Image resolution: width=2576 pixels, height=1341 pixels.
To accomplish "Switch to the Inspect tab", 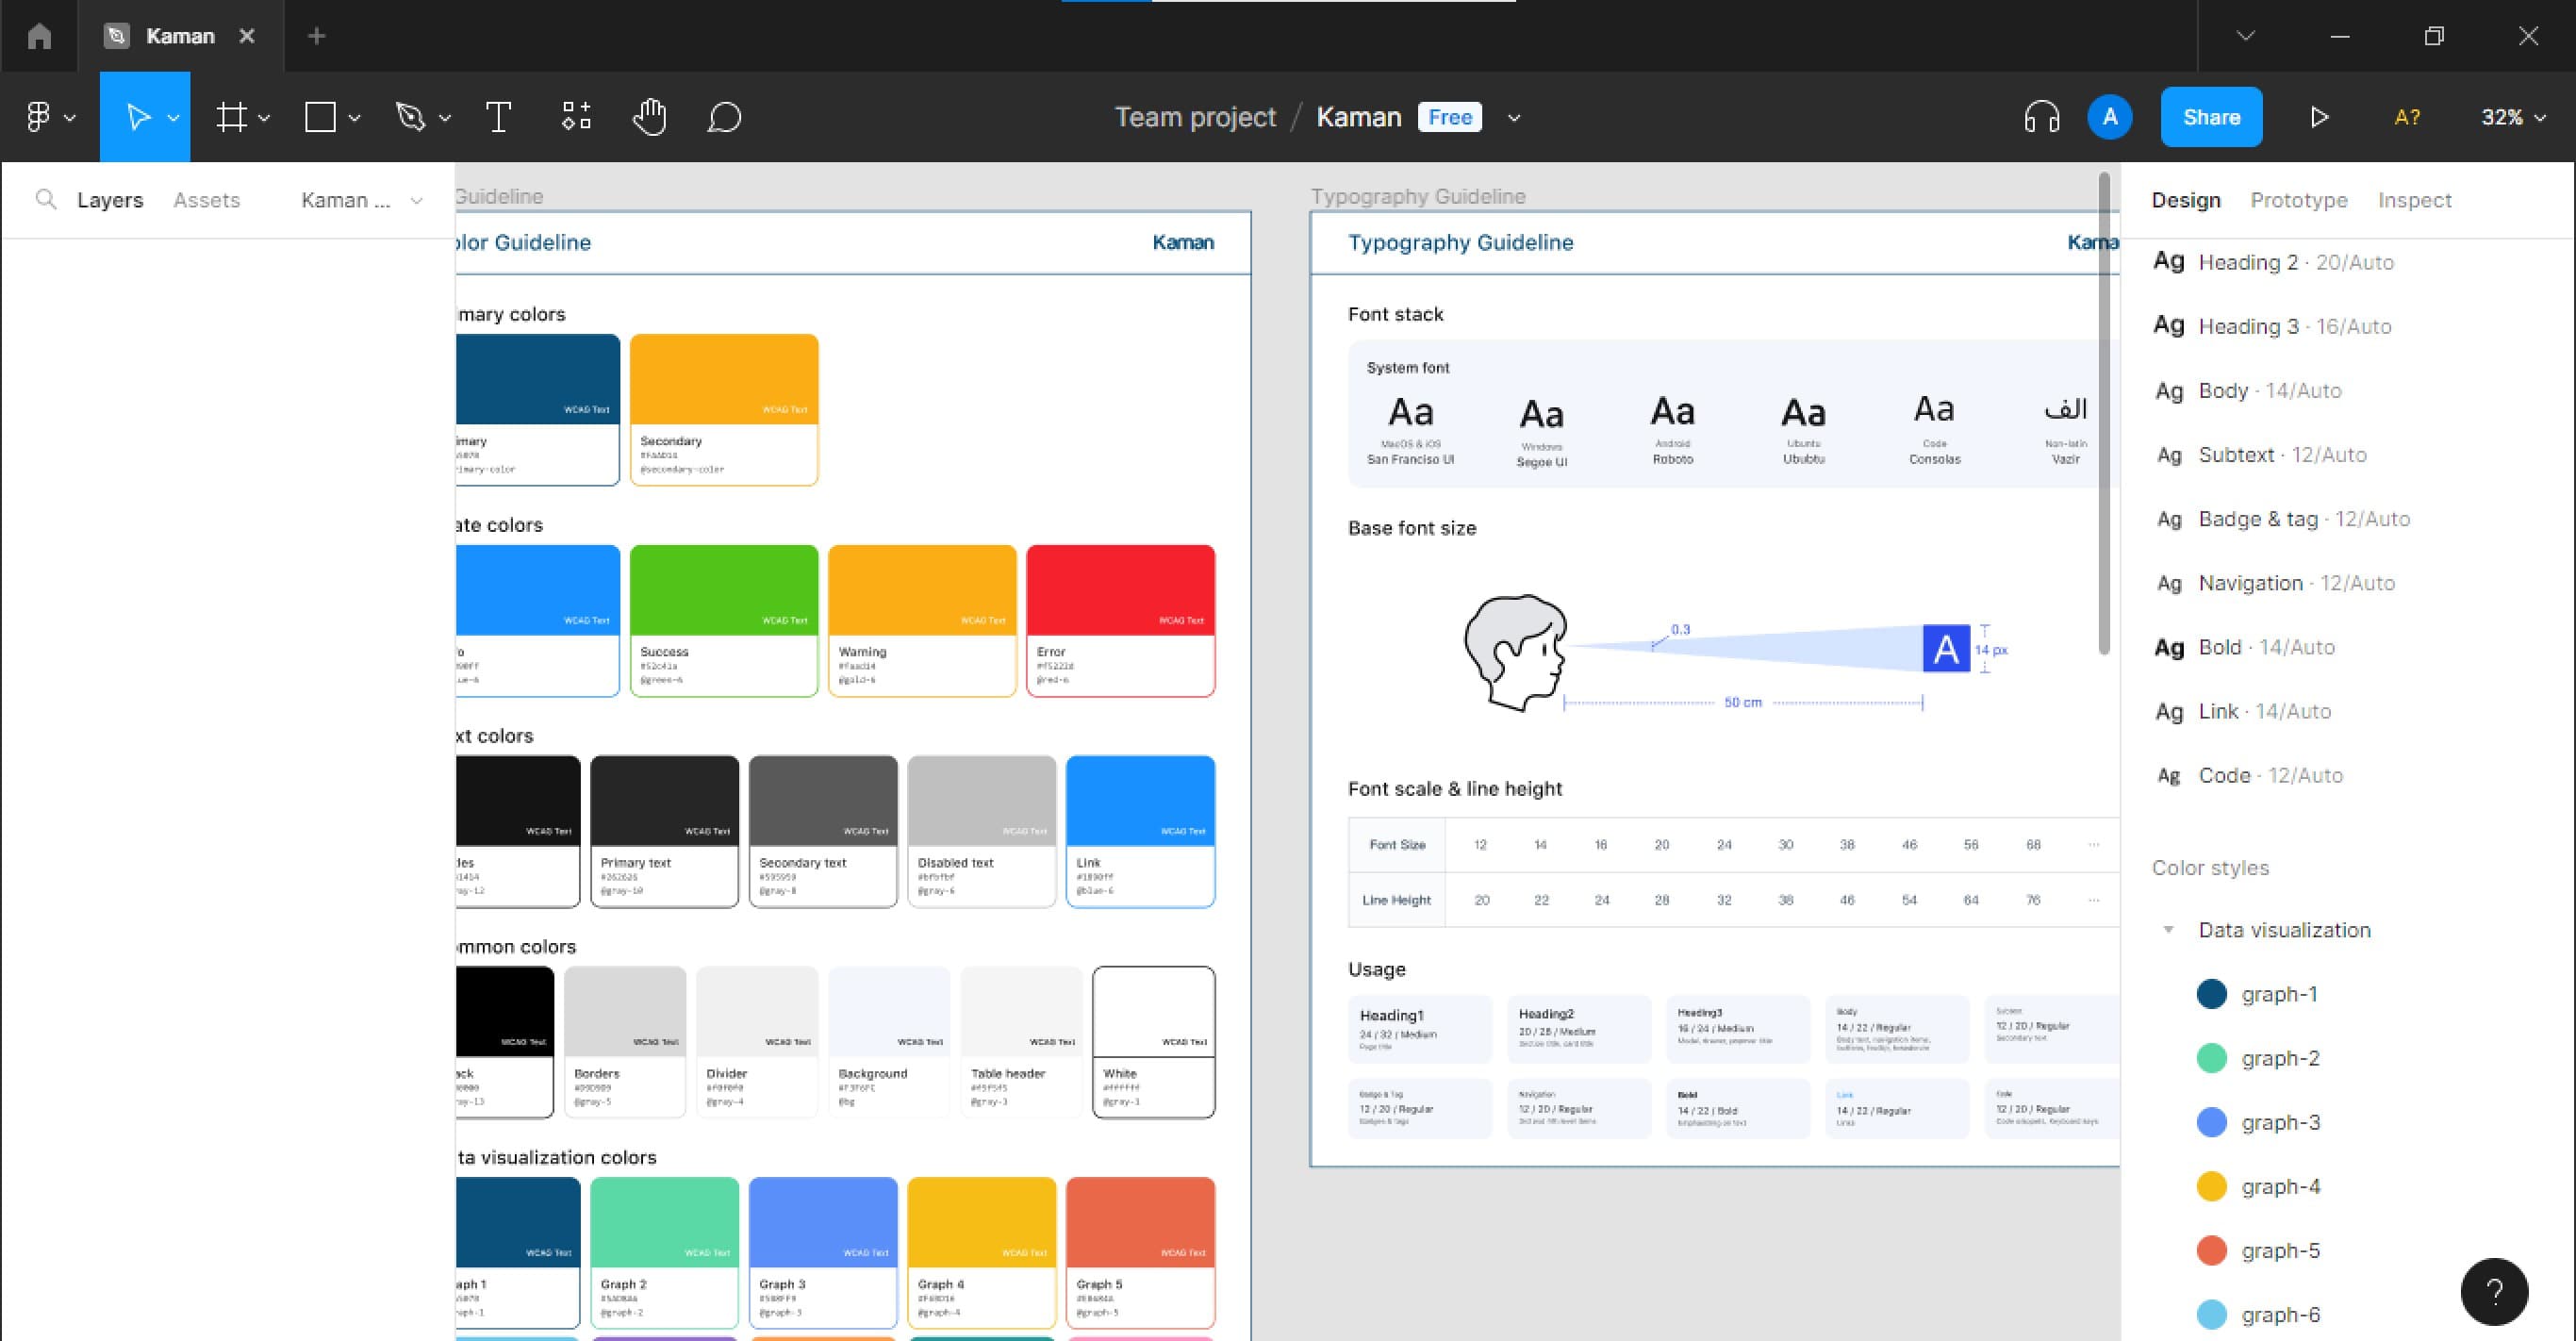I will click(2414, 200).
